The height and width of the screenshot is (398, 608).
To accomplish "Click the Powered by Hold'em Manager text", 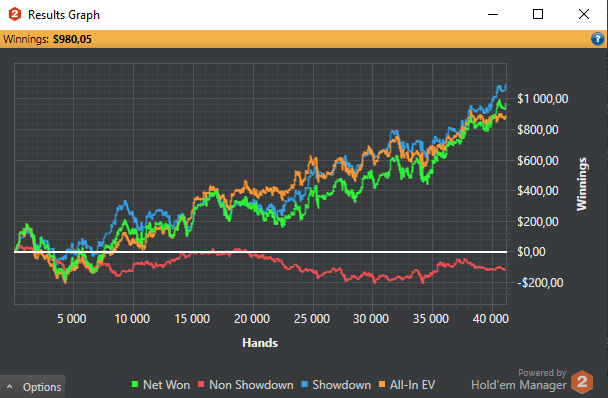I will tap(519, 380).
